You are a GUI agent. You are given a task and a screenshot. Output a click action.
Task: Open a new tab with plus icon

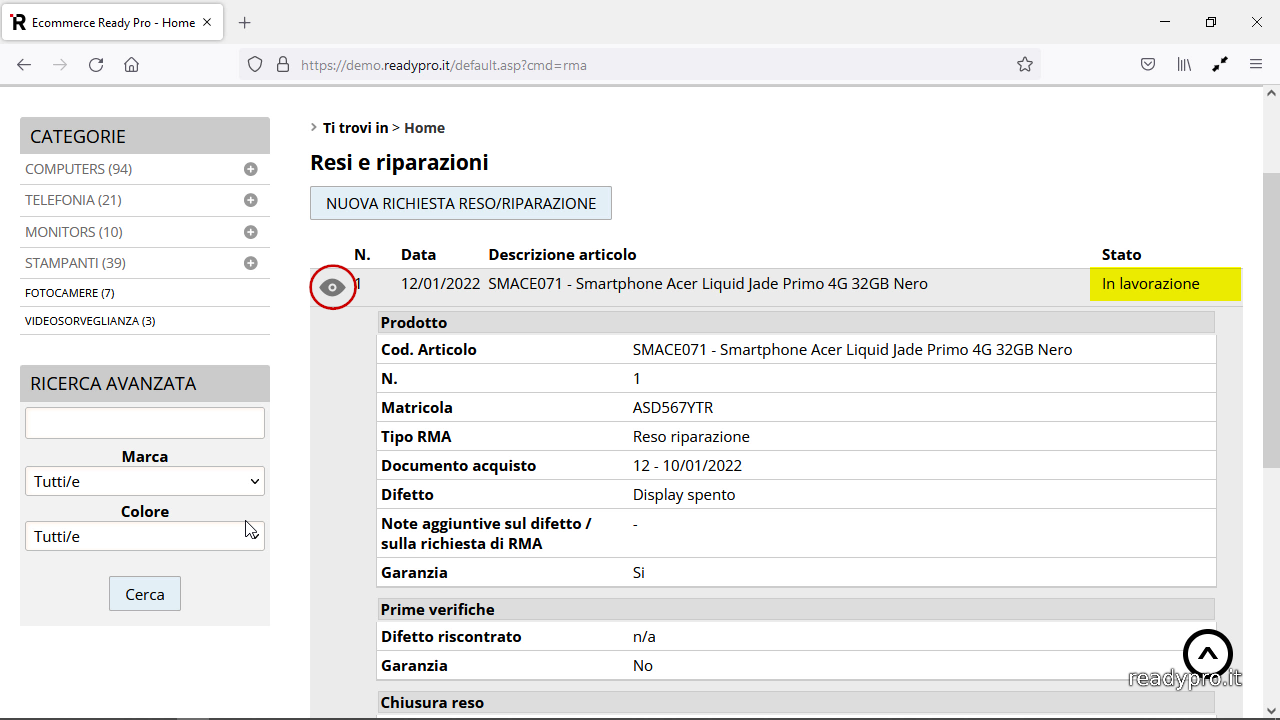point(245,22)
